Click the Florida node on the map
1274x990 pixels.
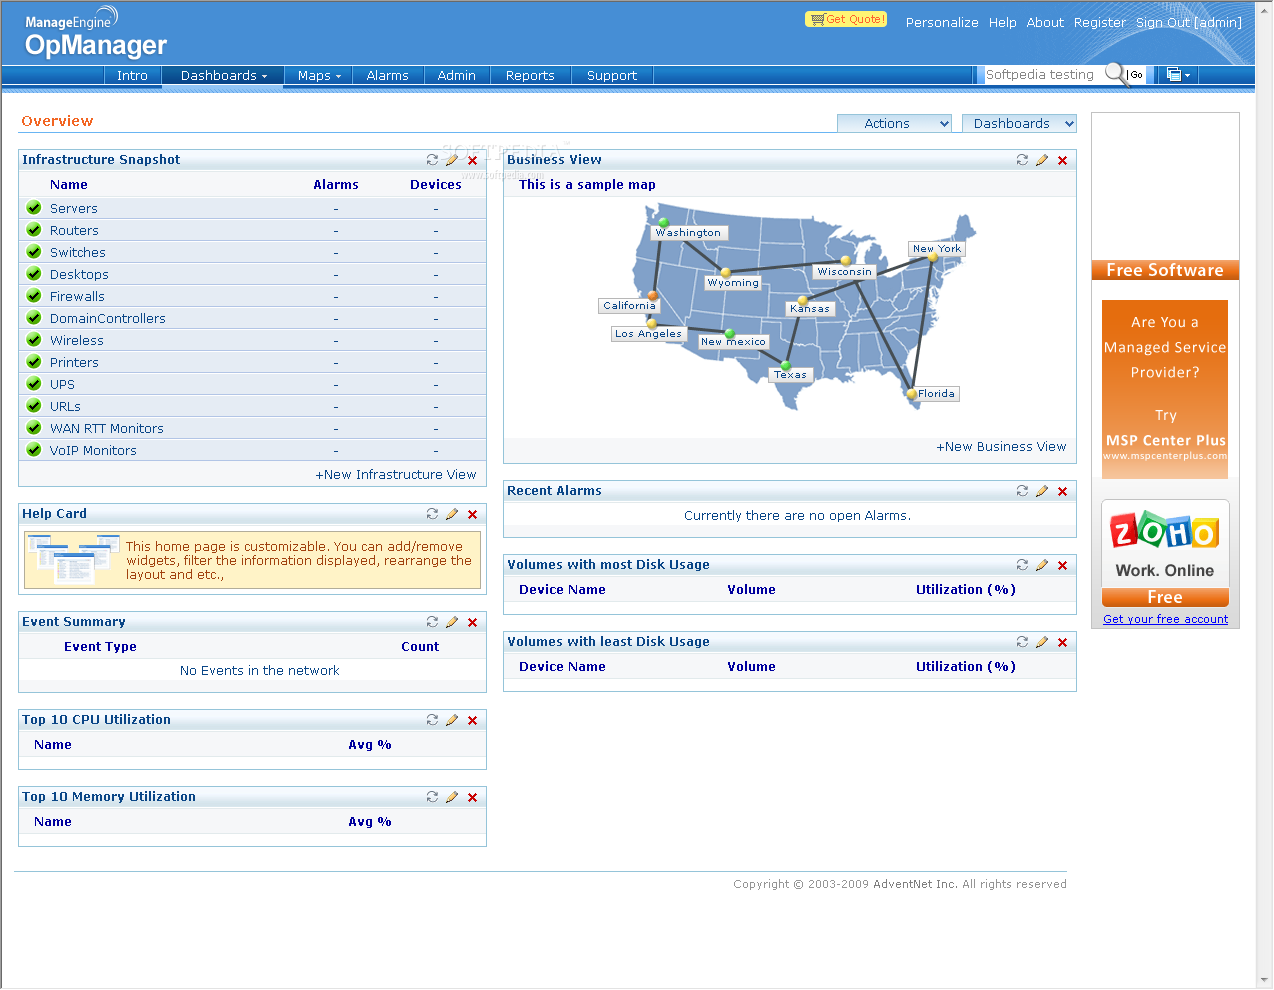click(912, 394)
